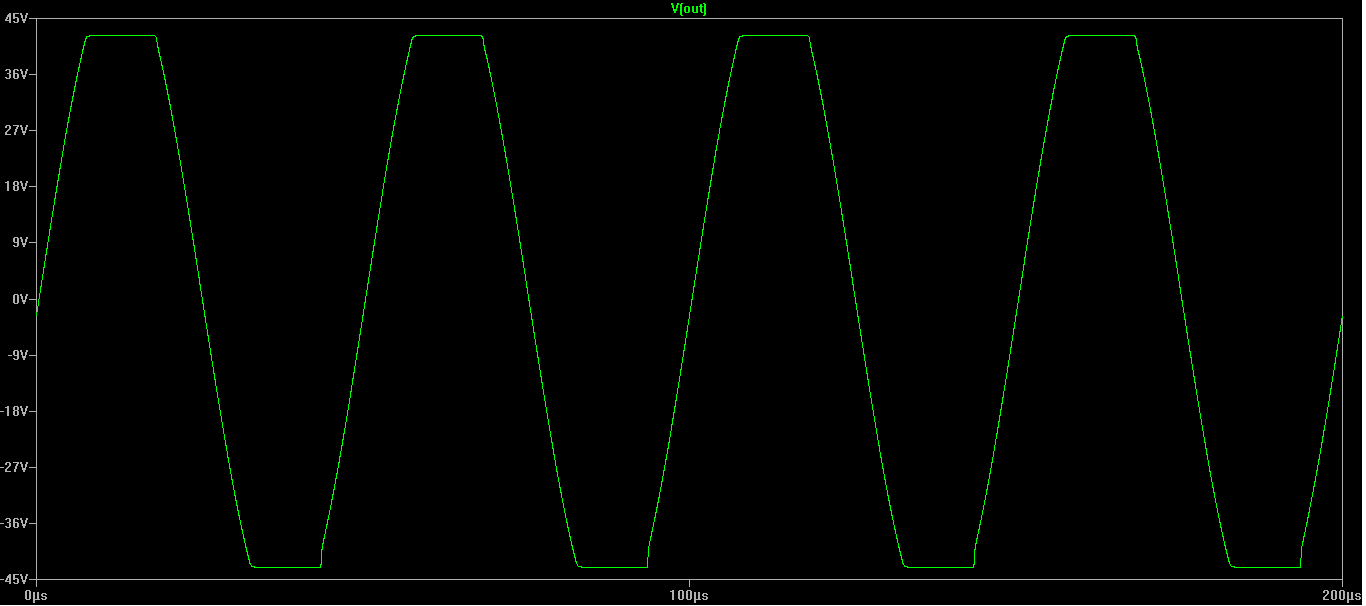Screen dimensions: 1366x606
Task: Click the 45V vertical axis label
Action: [x=19, y=18]
